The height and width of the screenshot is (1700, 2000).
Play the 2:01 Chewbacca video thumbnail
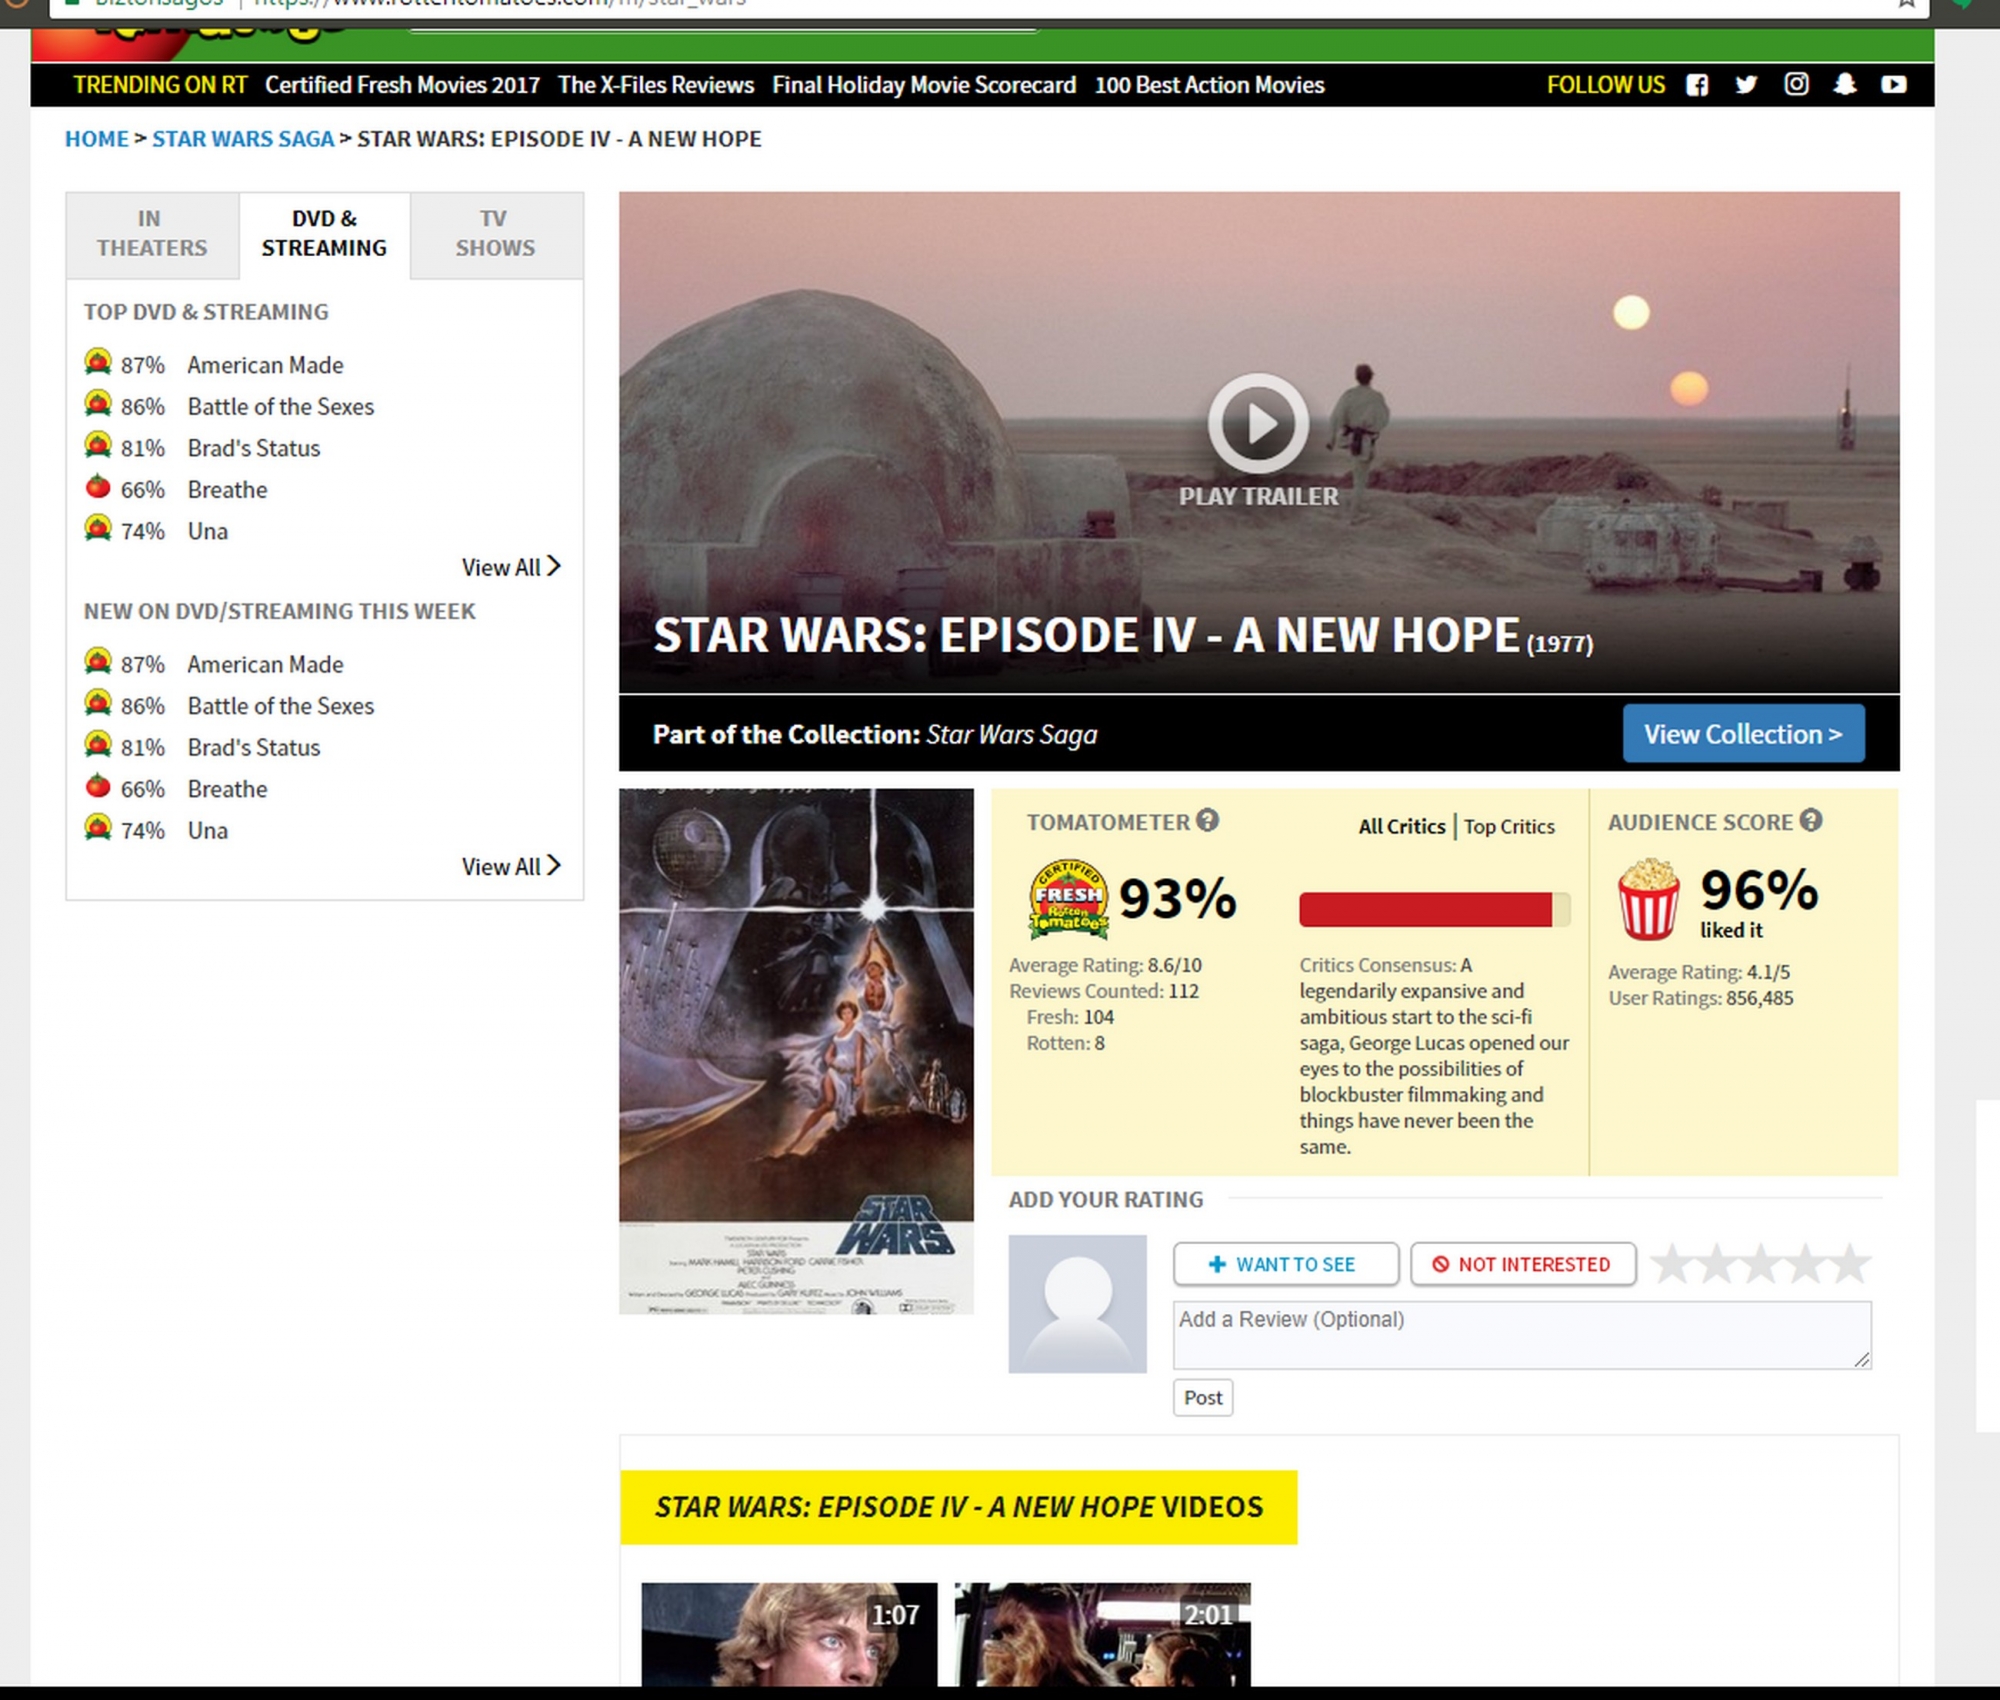1102,1634
